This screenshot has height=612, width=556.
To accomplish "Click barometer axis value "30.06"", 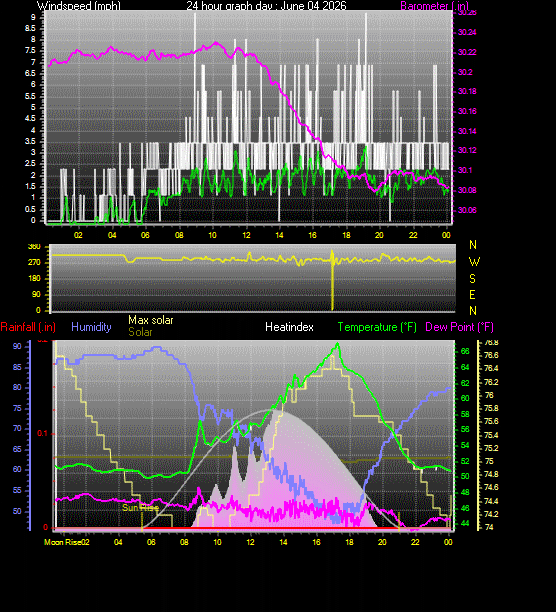I will [x=467, y=210].
